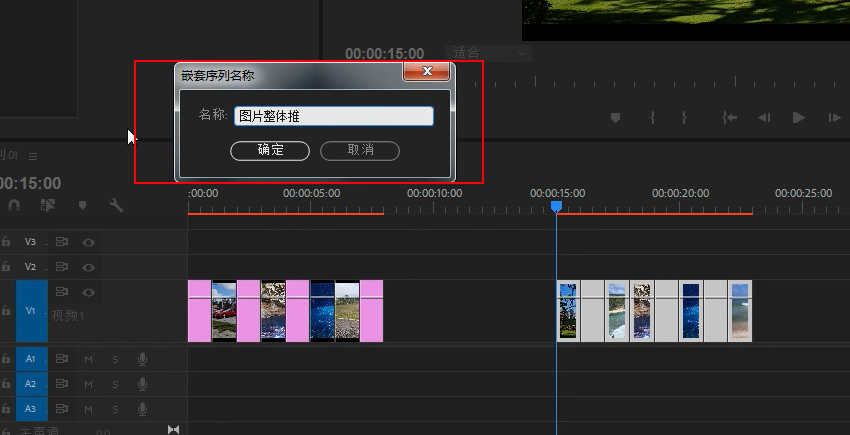Viewport: 850px width, 435px height.
Task: Step forward one frame in program monitor
Action: 834,118
